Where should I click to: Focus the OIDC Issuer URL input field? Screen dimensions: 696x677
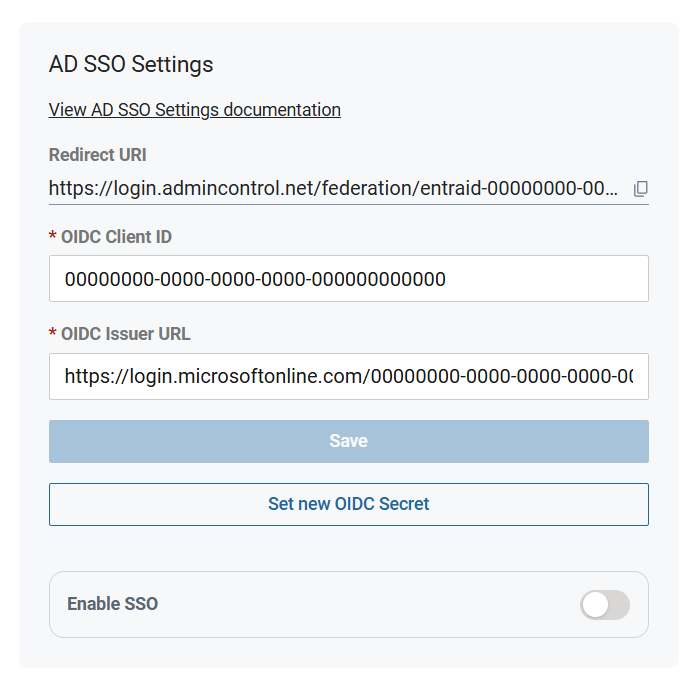(349, 376)
